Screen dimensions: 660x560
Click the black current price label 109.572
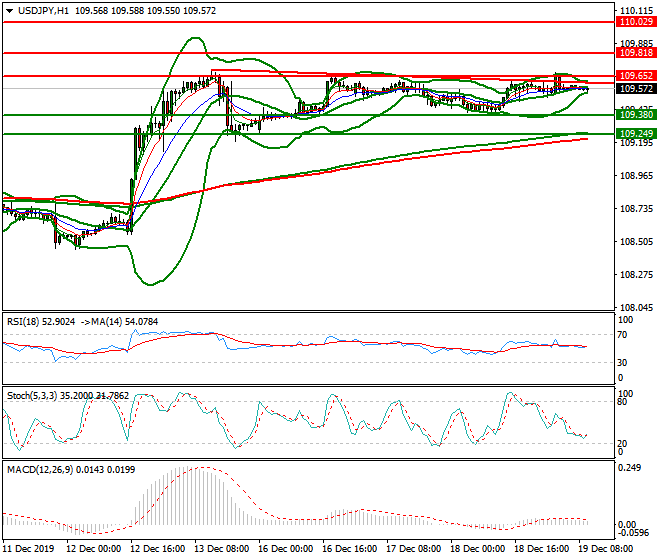(x=636, y=89)
